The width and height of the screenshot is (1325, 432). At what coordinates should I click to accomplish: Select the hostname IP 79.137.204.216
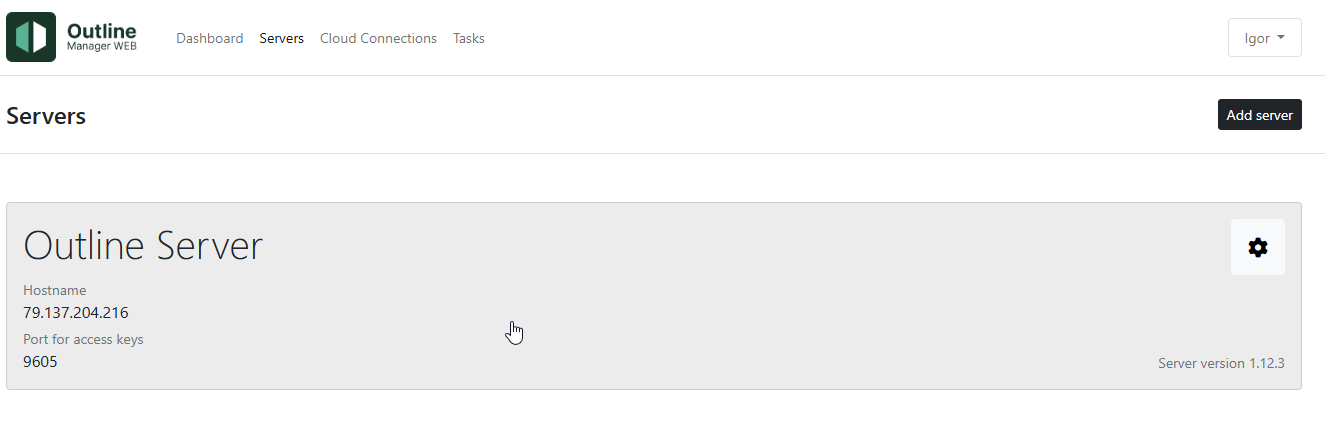point(76,312)
